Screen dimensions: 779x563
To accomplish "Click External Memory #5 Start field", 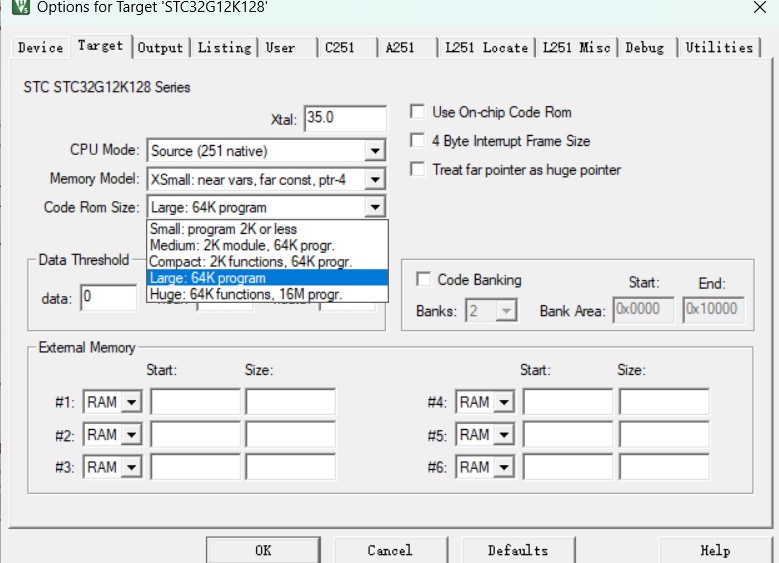I will 568,434.
